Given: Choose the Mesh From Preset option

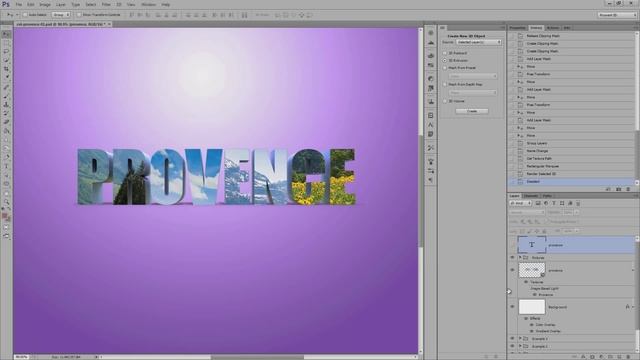Looking at the screenshot, I should [x=445, y=68].
